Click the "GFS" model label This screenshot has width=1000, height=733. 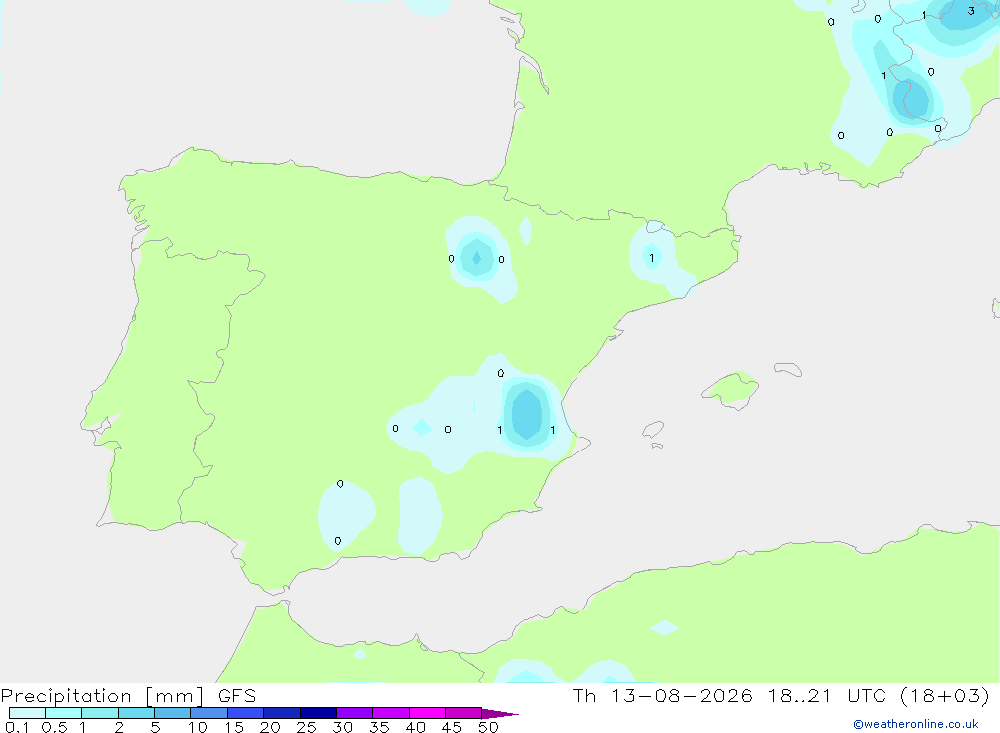[x=237, y=696]
